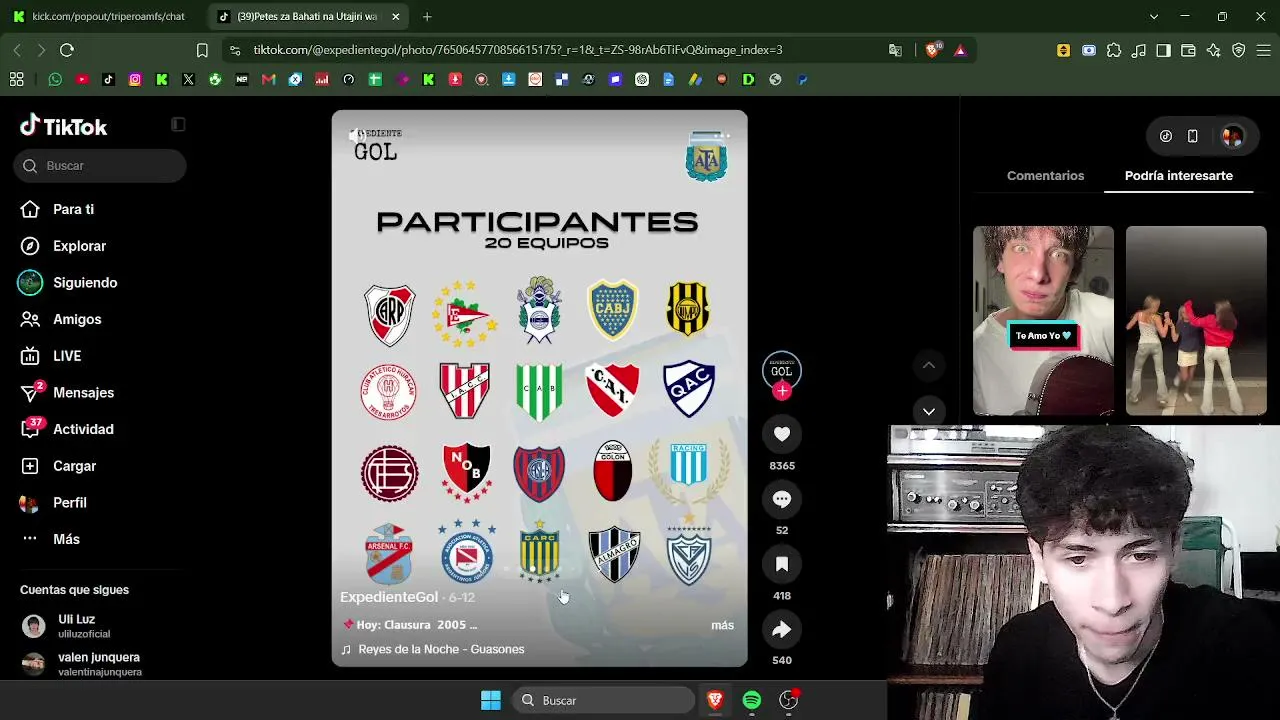
Task: Switch to the kick.com chat browser tab
Action: click(101, 17)
